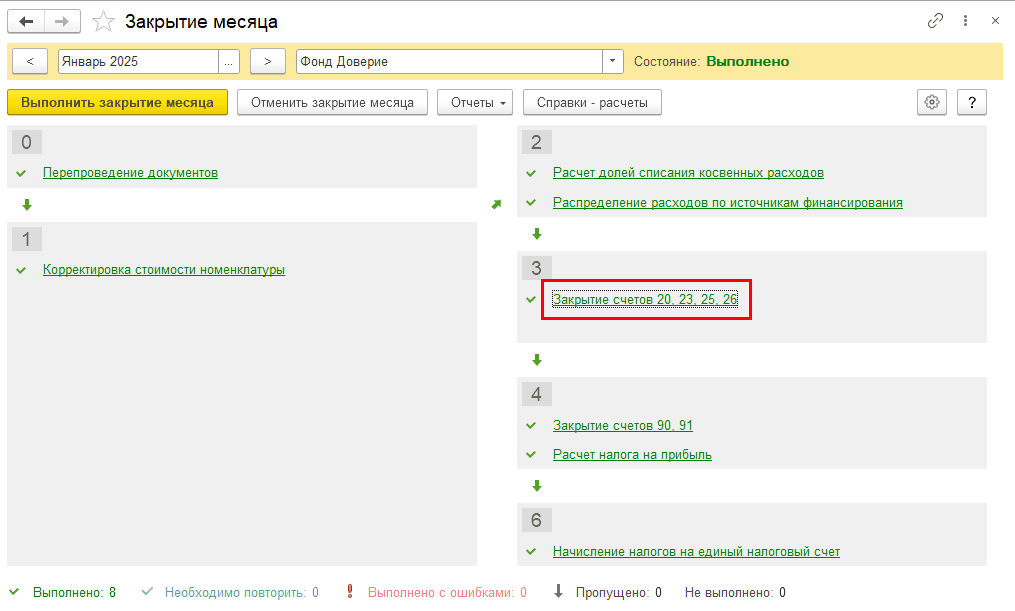1015x611 pixels.
Task: Open the Справки - расчеты menu
Action: click(x=592, y=102)
